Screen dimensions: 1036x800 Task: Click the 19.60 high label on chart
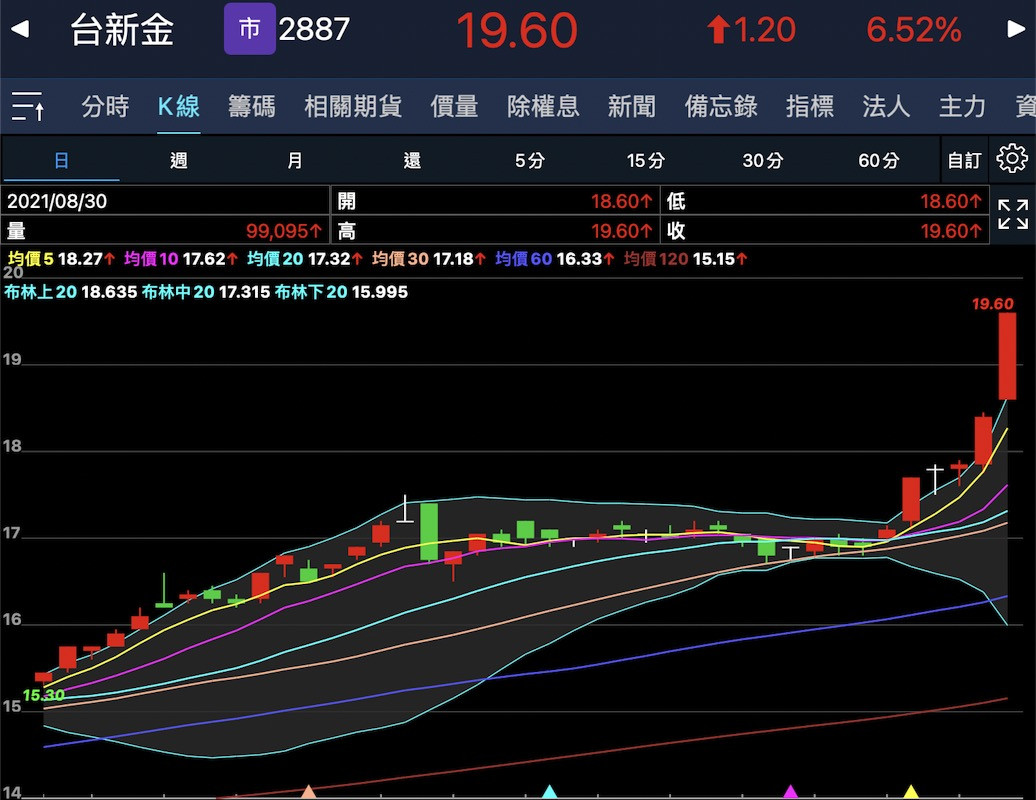[x=992, y=304]
